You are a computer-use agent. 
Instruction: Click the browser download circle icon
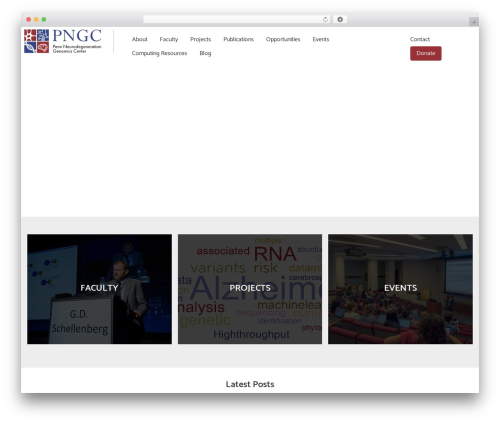[x=340, y=19]
